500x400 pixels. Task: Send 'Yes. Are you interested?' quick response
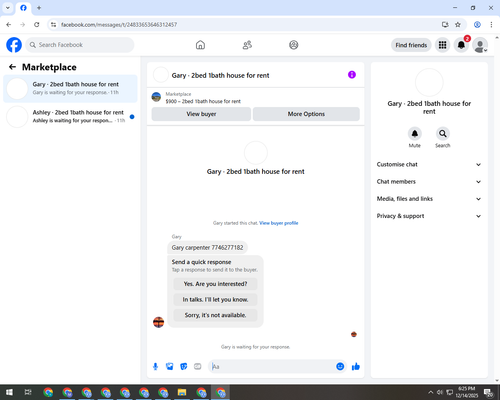(x=215, y=284)
